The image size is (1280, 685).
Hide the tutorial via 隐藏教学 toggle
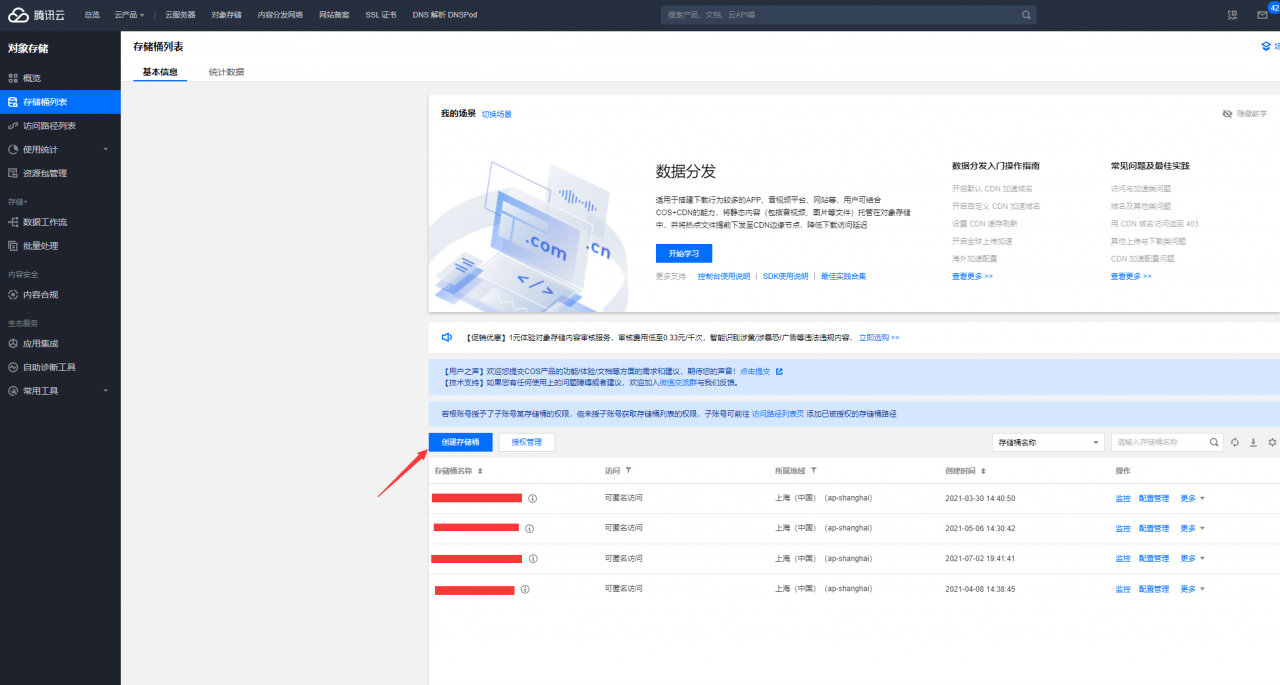tap(1244, 113)
